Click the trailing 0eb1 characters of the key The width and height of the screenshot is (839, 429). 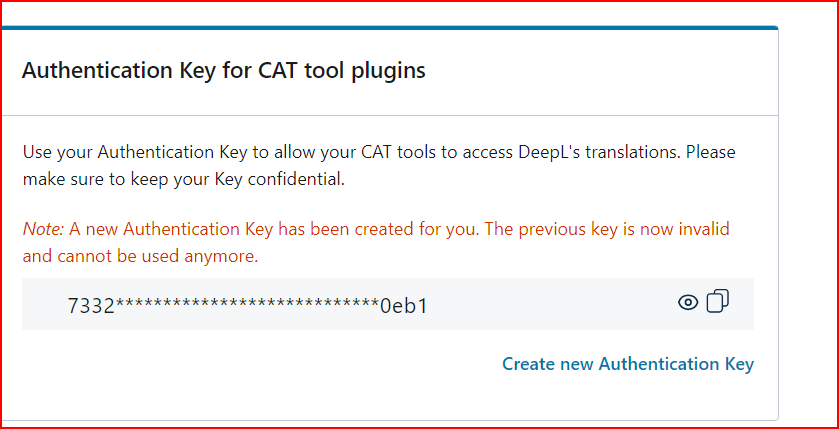[403, 305]
